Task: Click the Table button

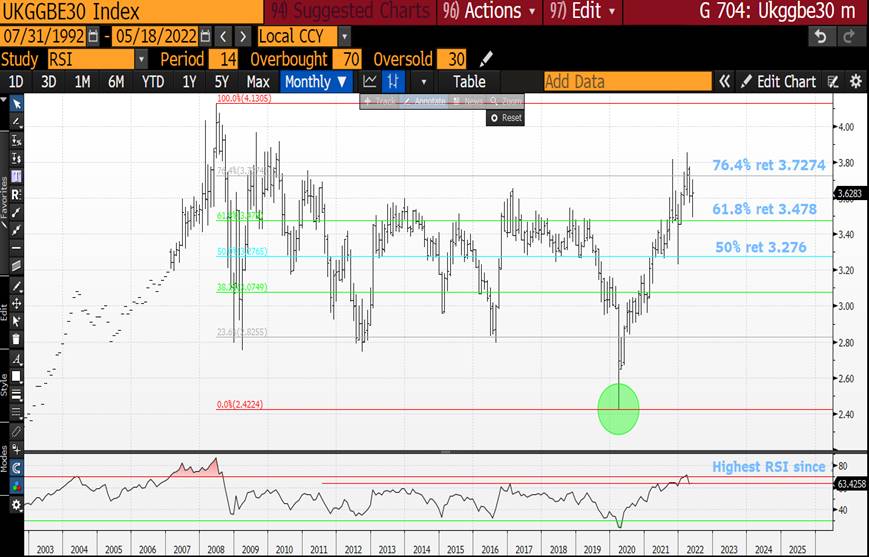Action: [x=469, y=82]
